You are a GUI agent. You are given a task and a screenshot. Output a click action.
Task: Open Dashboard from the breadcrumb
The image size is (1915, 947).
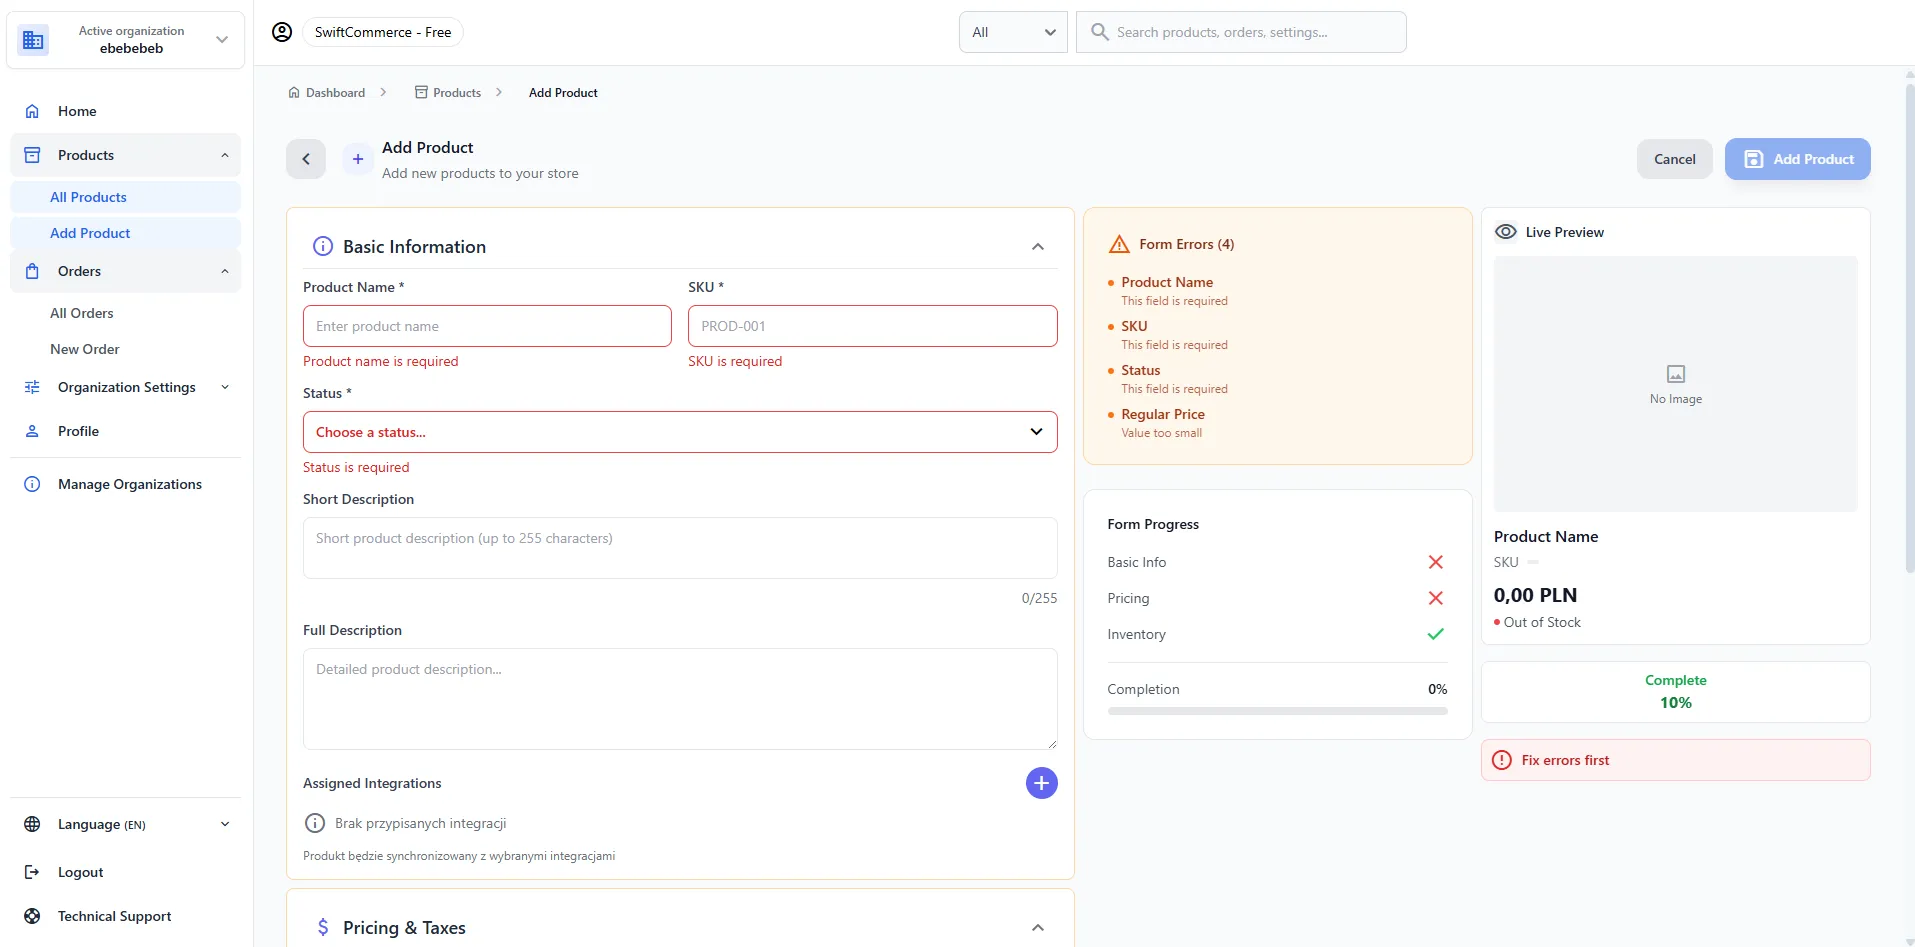(335, 92)
